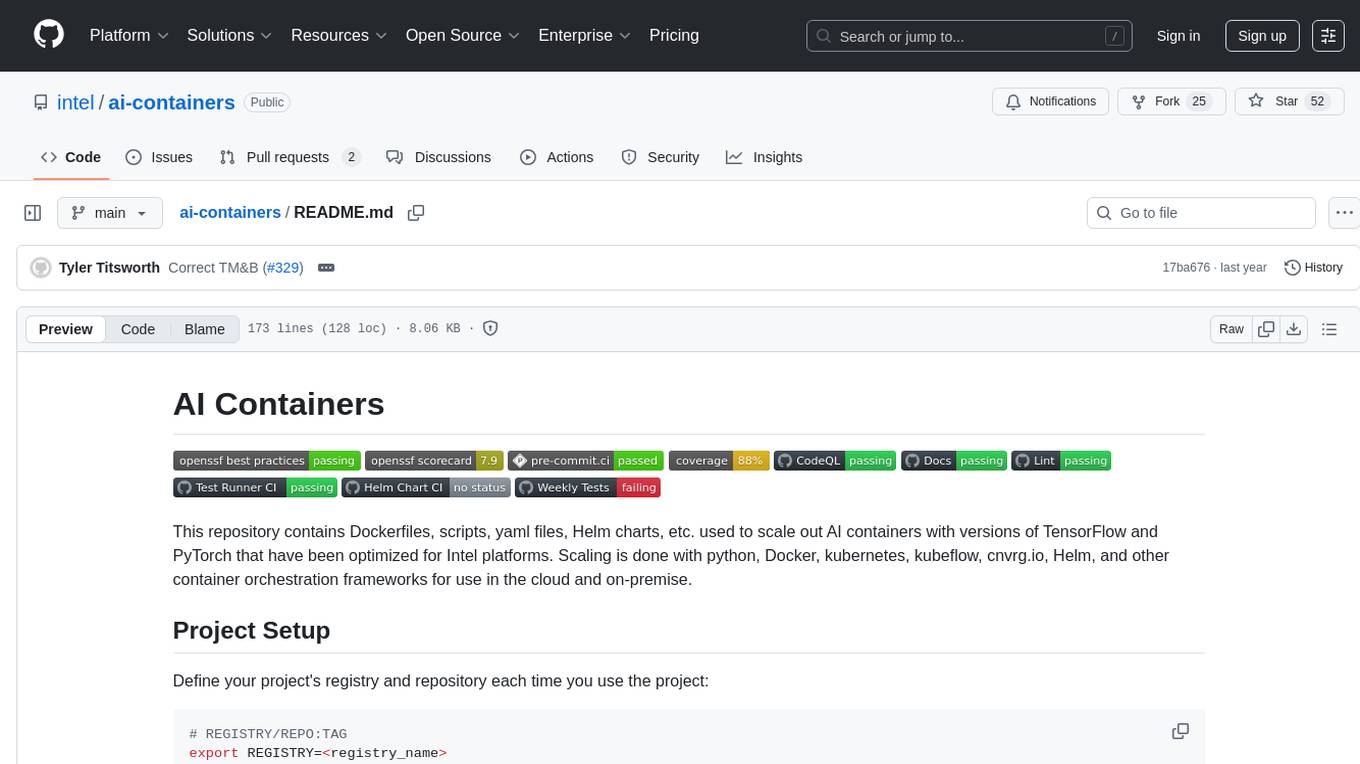View the file security shield info
Image resolution: width=1360 pixels, height=764 pixels.
(x=490, y=328)
